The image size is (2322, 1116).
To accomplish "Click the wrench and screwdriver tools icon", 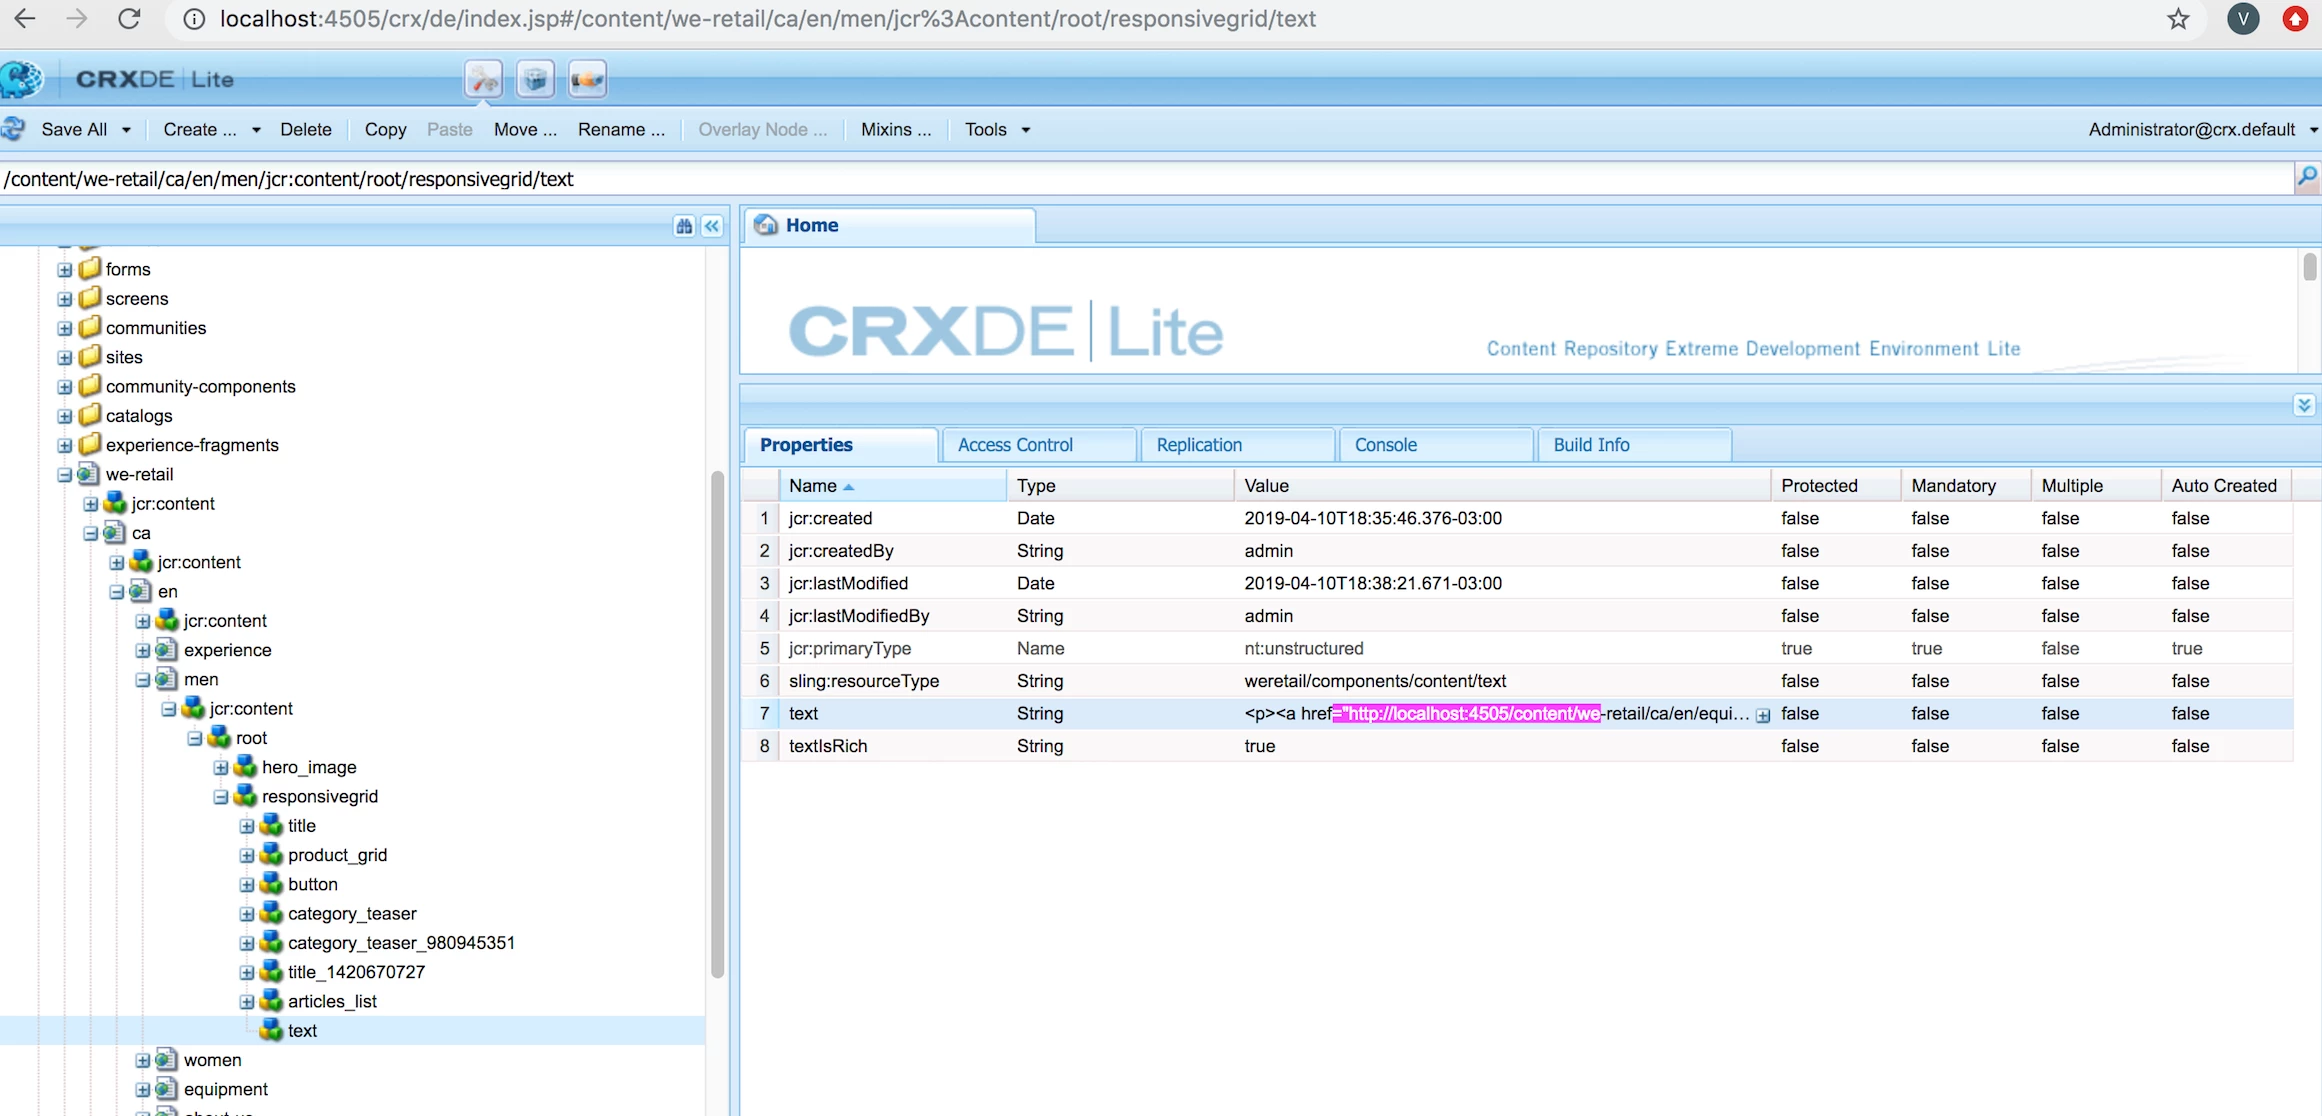I will pos(484,79).
